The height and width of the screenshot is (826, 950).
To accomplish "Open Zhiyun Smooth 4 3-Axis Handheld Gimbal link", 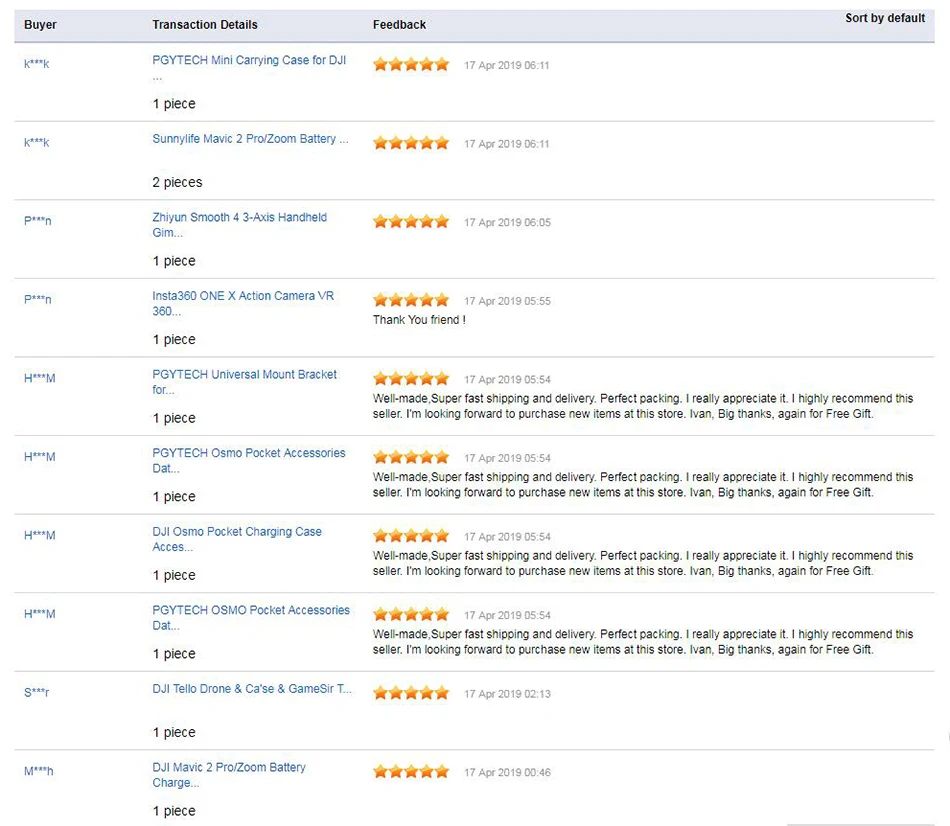I will coord(239,225).
